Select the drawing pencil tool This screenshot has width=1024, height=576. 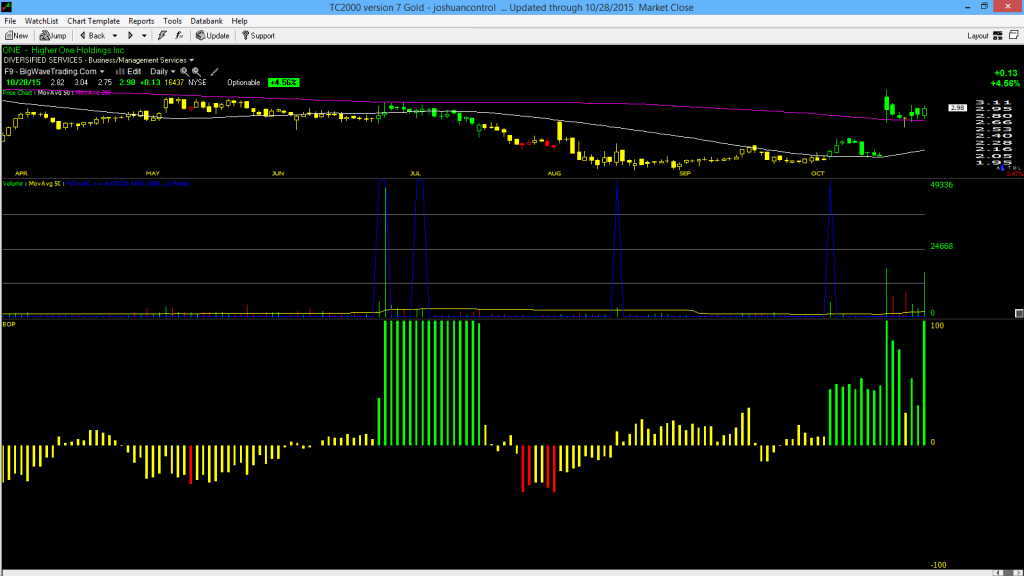[x=214, y=72]
